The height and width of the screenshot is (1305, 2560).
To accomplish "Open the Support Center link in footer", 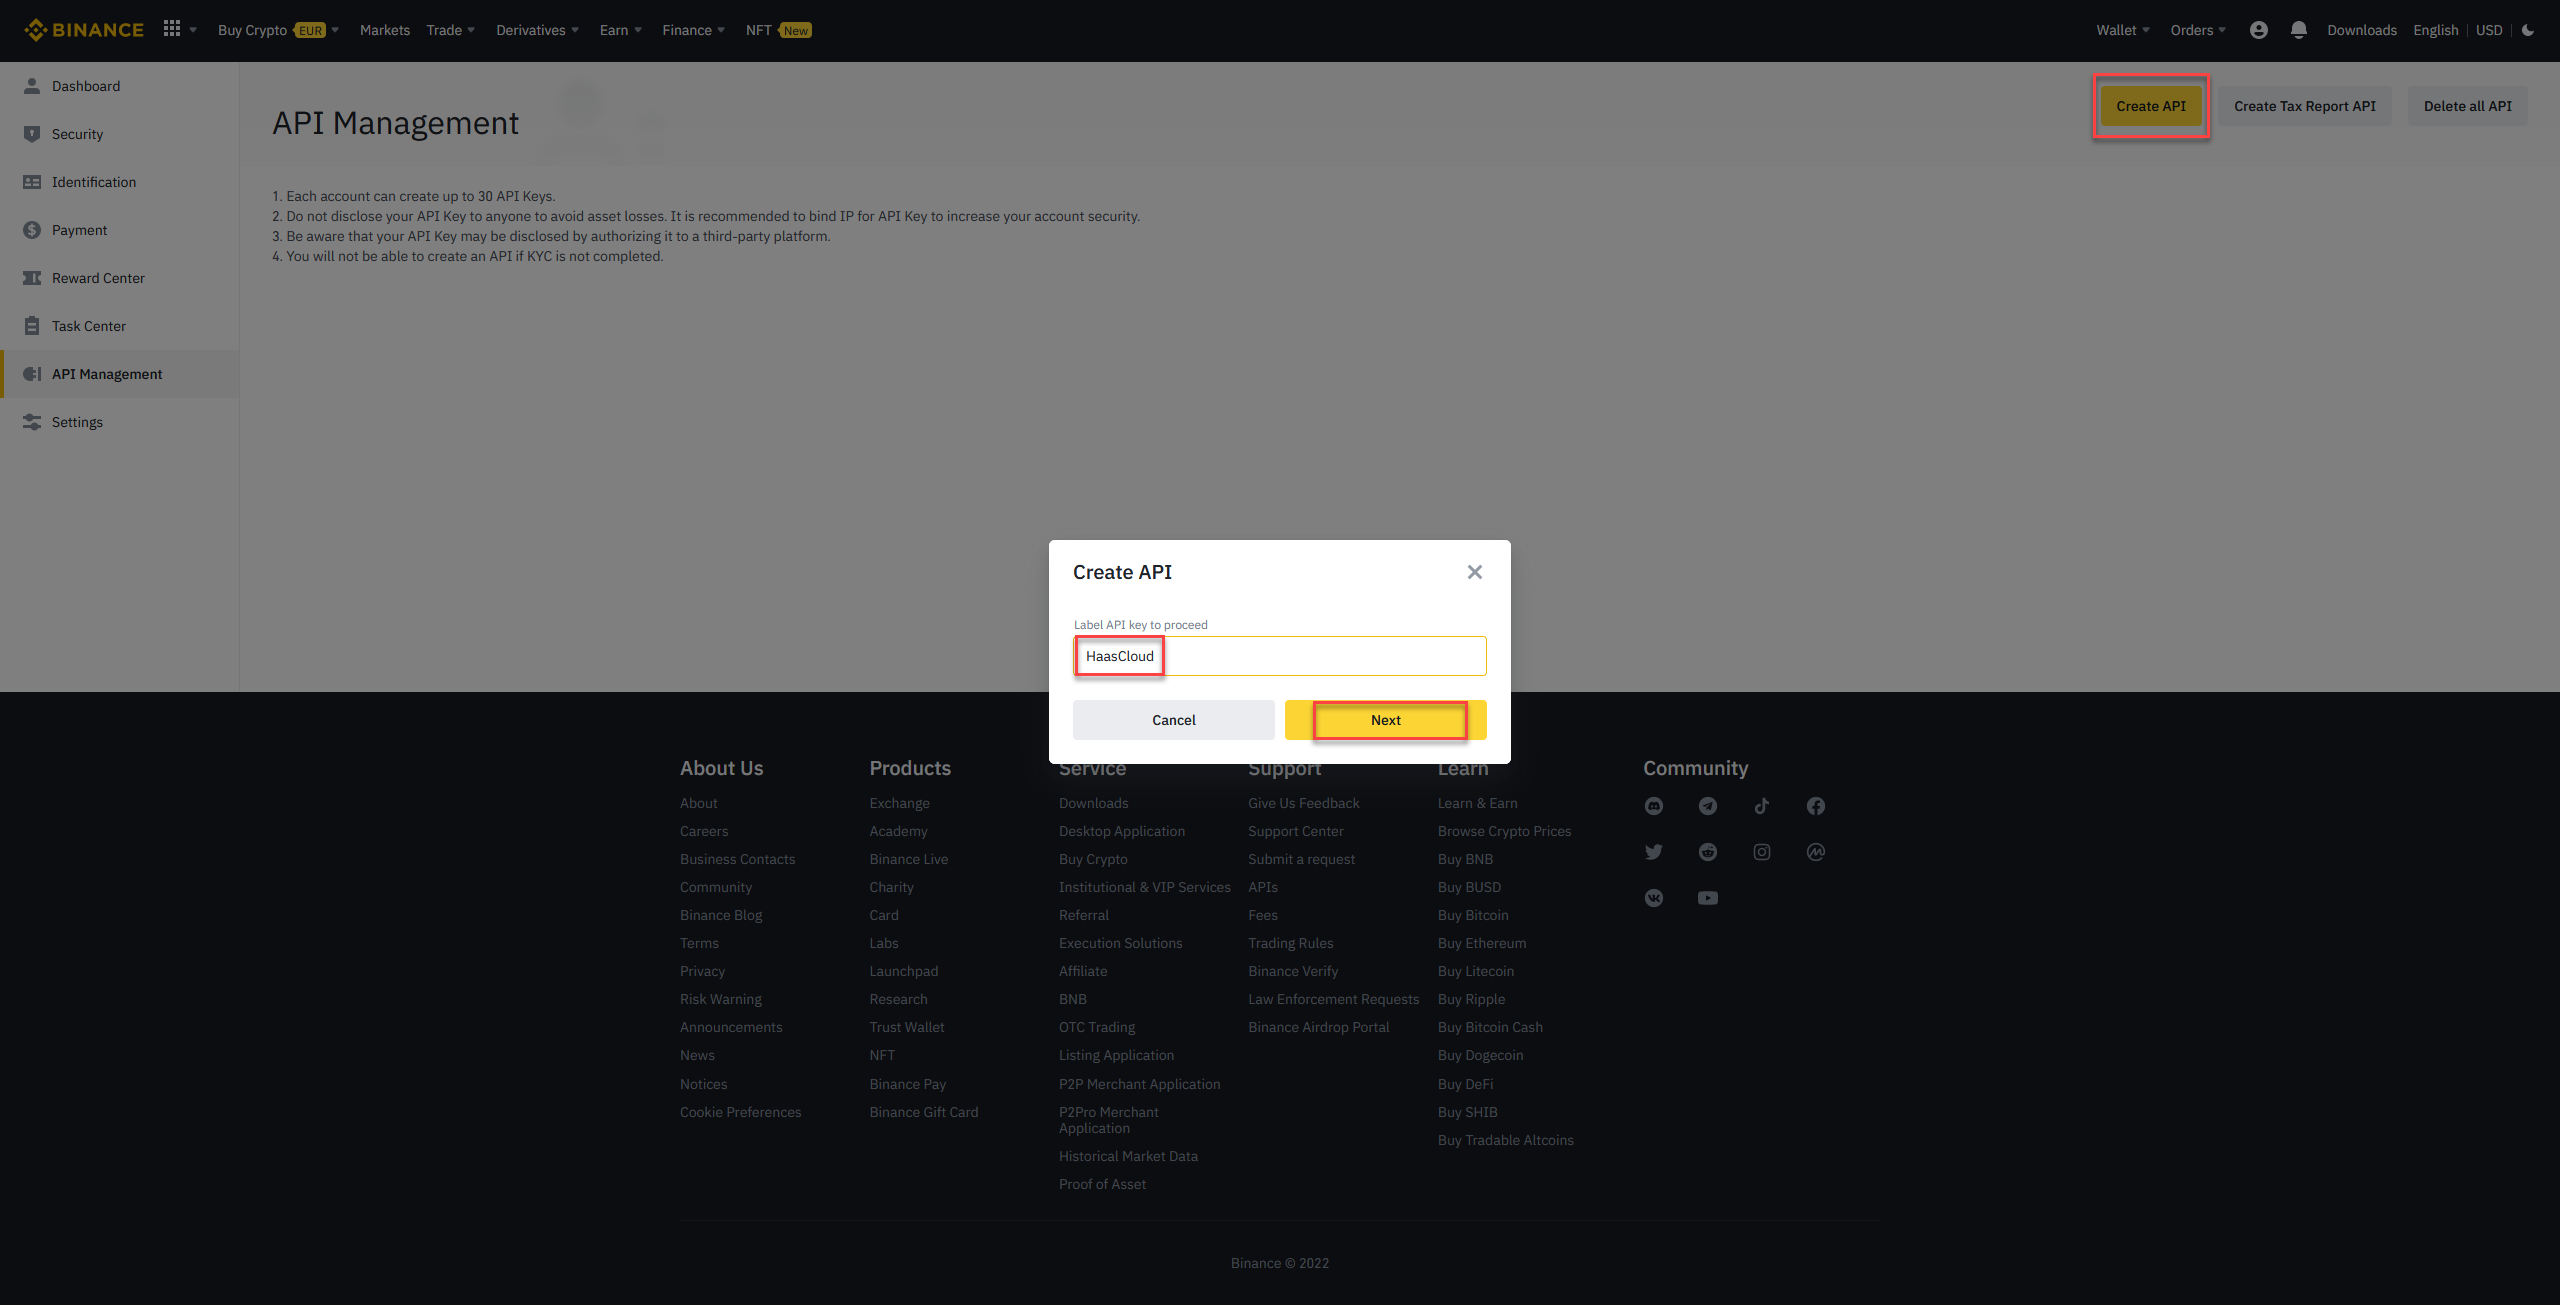I will click(1295, 831).
